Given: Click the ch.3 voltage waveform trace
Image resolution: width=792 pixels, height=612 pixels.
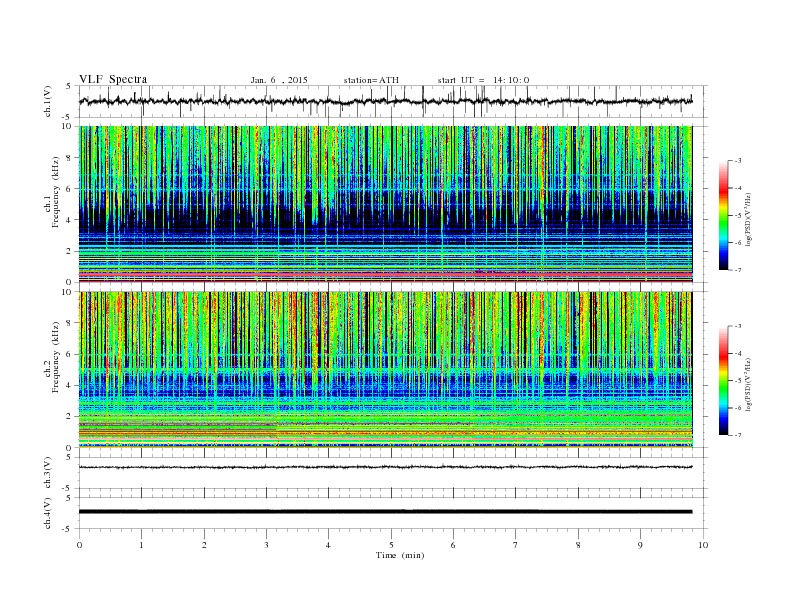Looking at the screenshot, I should tap(386, 467).
